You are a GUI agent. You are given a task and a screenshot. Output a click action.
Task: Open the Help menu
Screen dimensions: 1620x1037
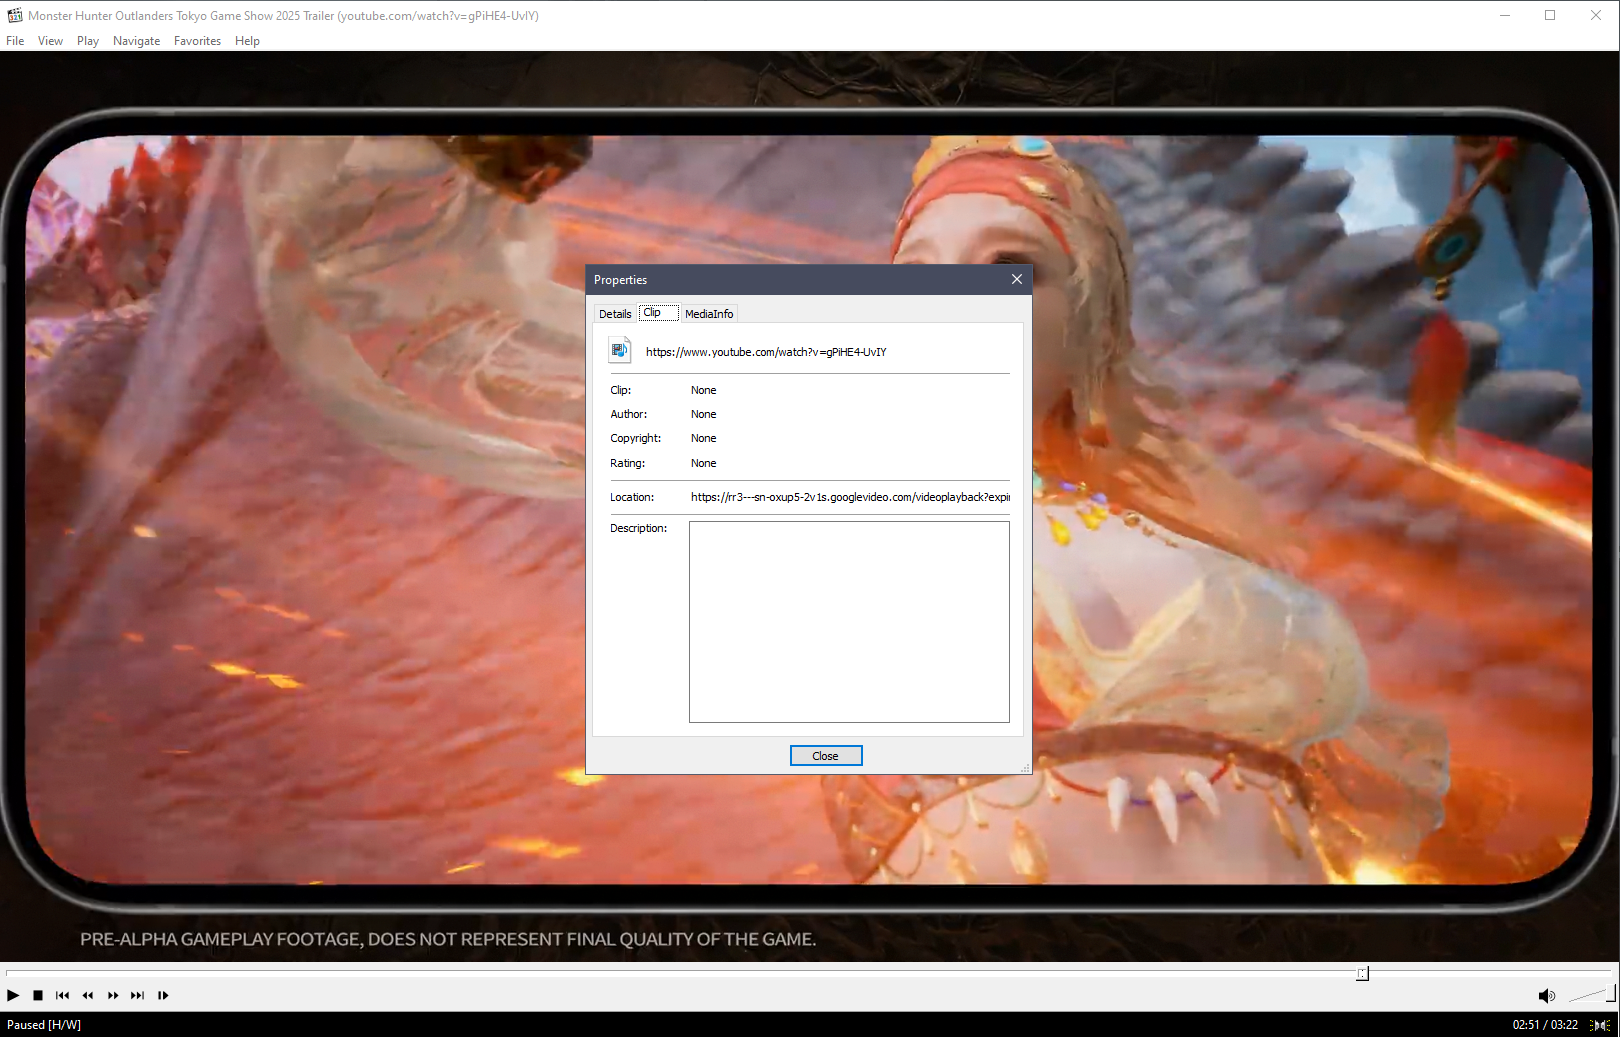(x=247, y=41)
